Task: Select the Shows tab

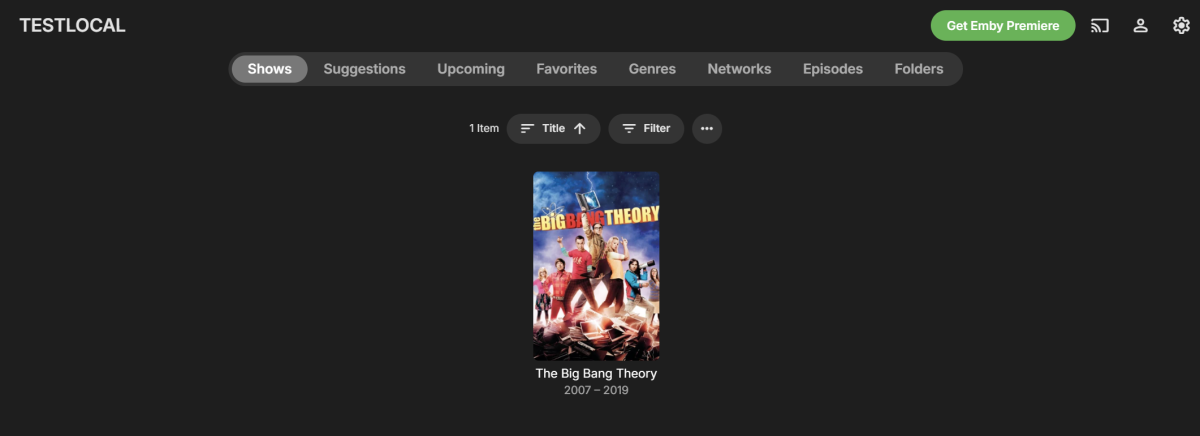Action: [270, 69]
